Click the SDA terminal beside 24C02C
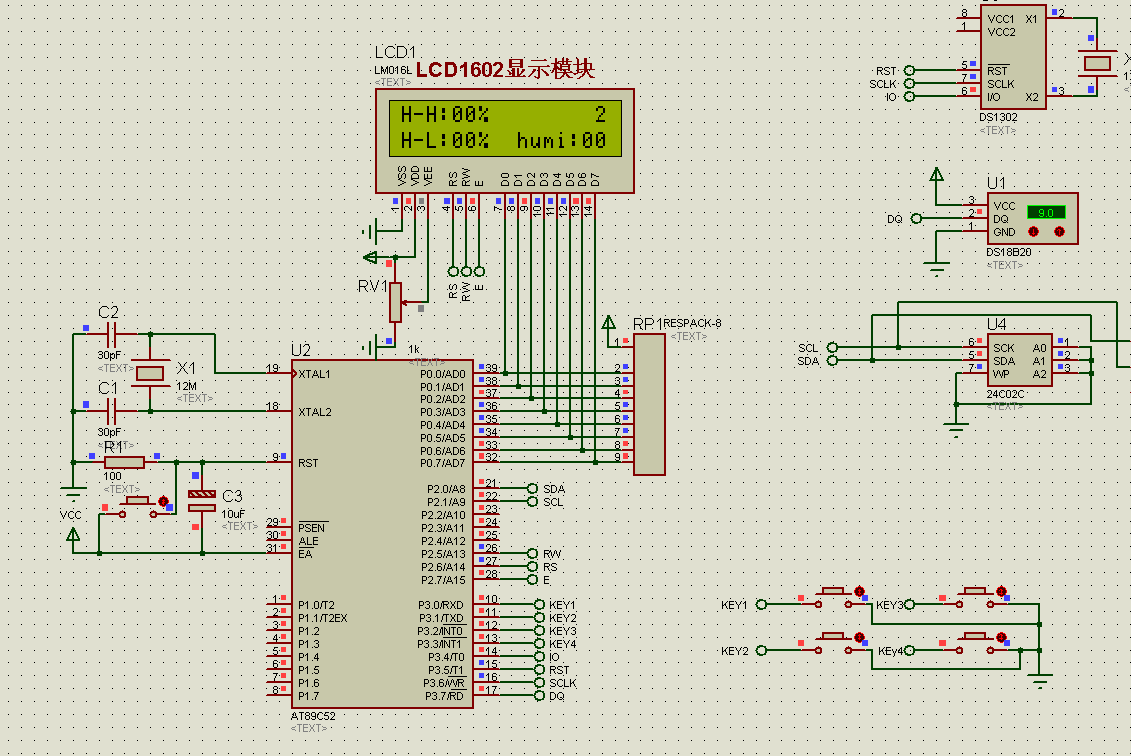 832,360
